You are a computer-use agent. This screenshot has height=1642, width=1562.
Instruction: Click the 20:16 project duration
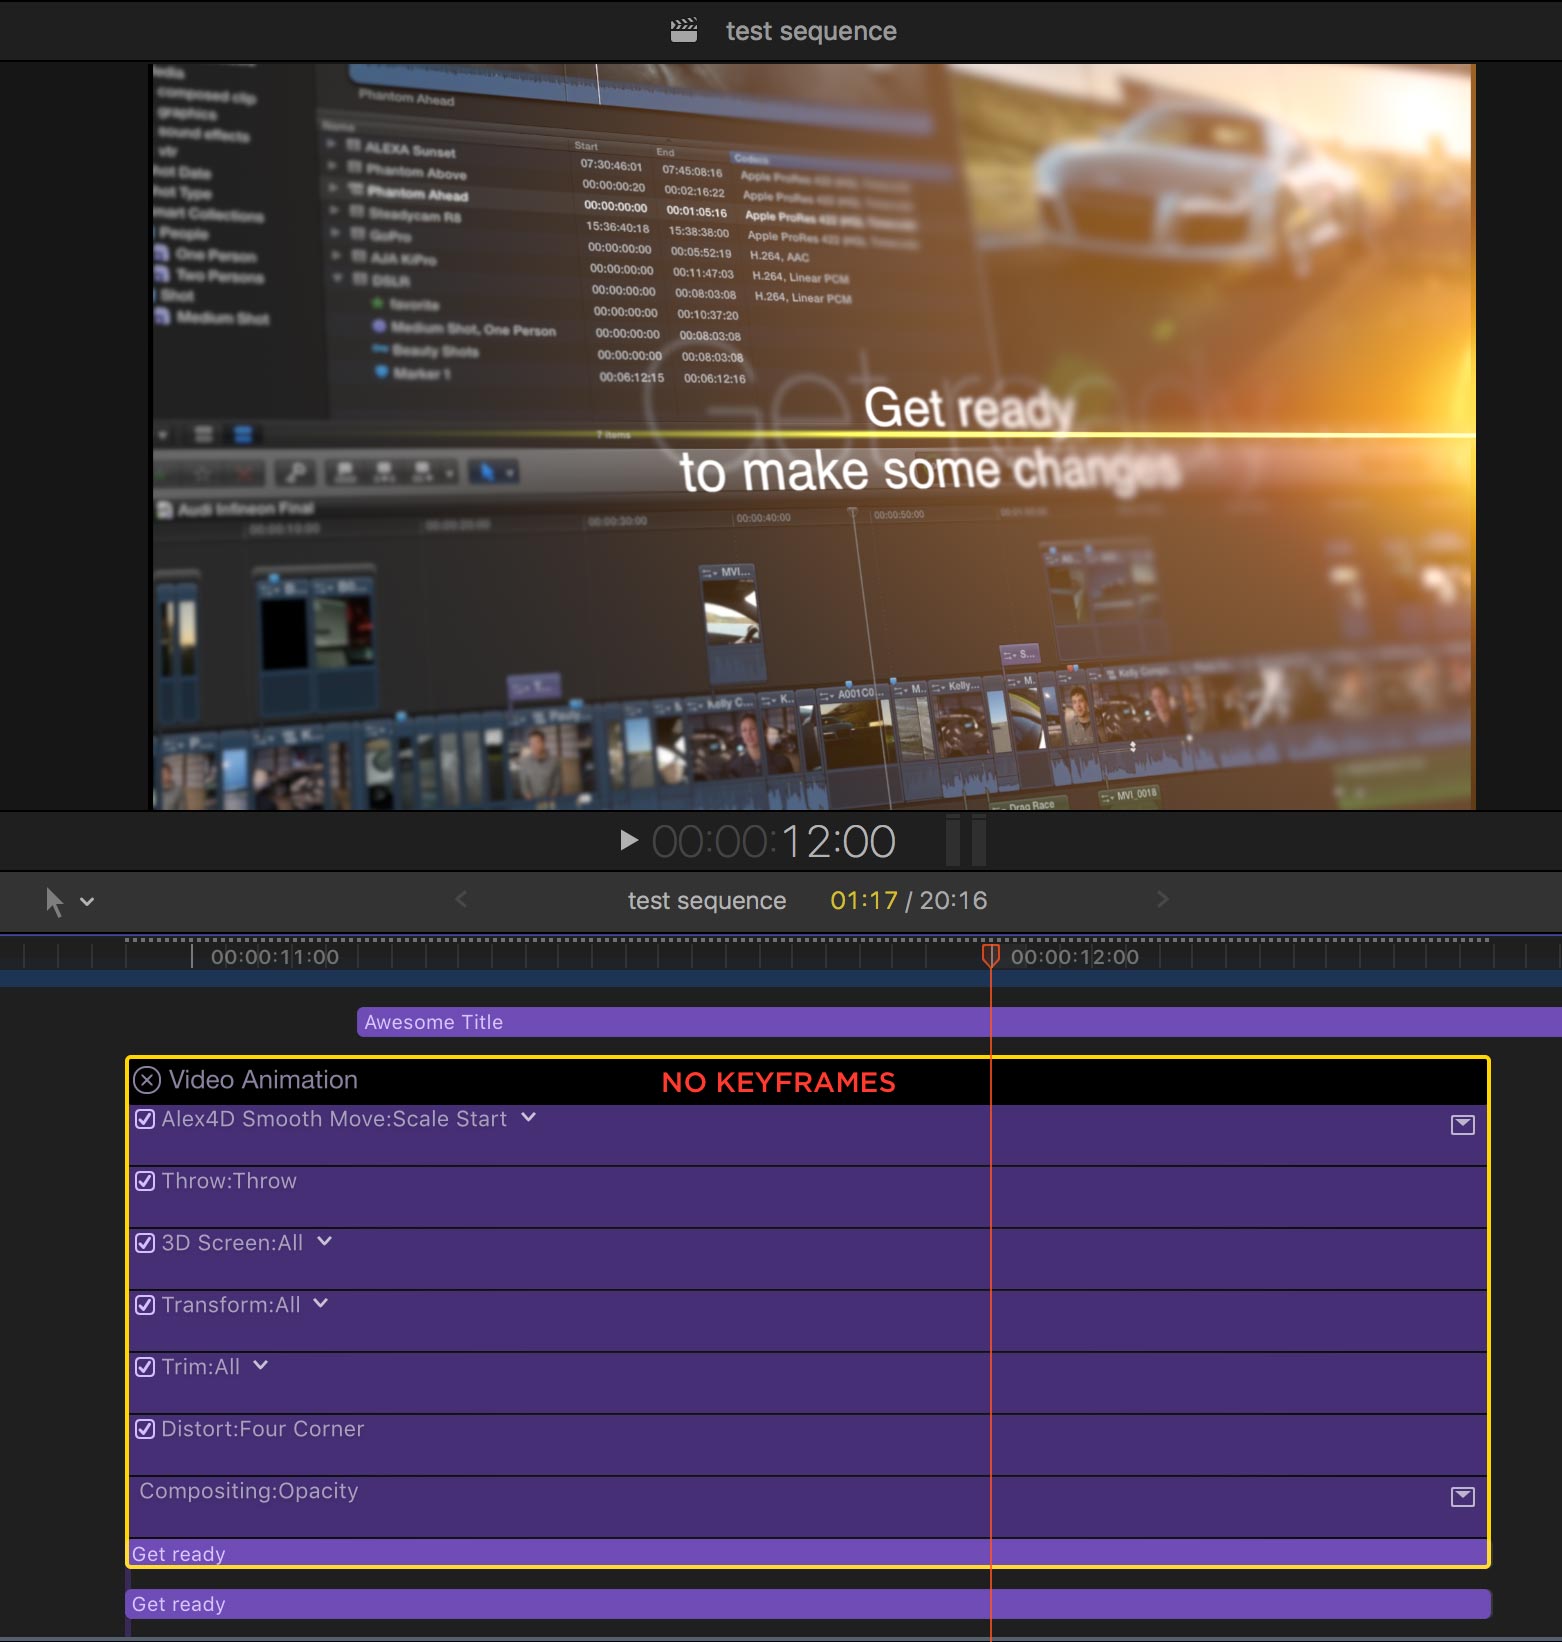953,900
